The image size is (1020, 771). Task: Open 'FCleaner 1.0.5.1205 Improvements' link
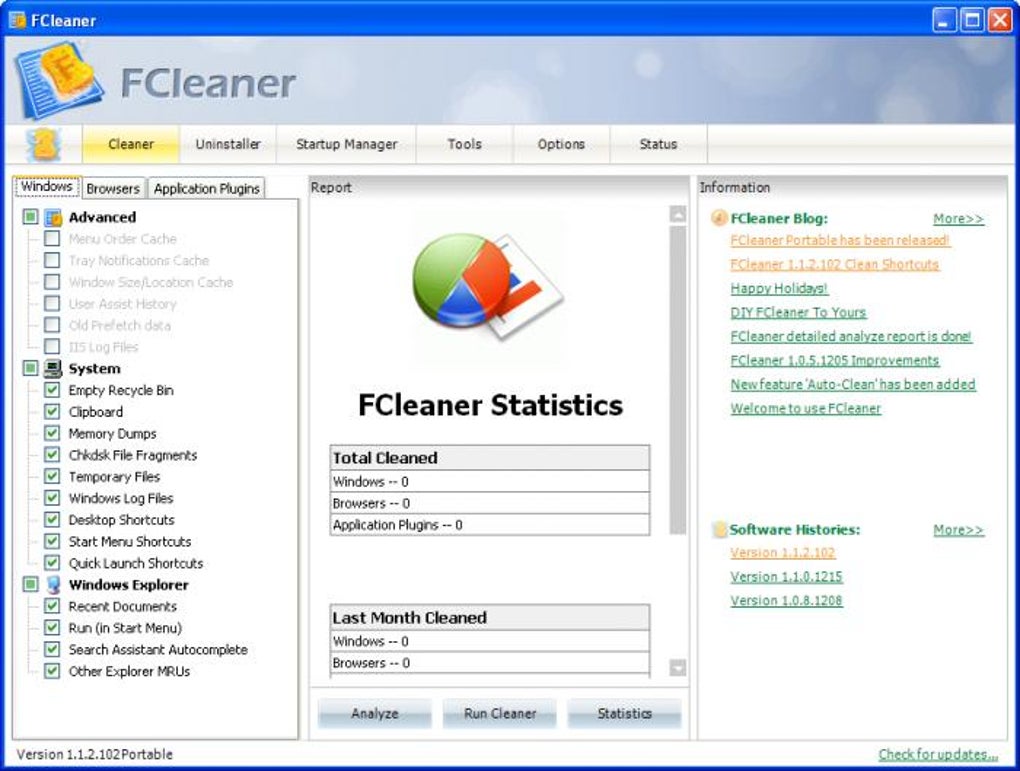(835, 360)
